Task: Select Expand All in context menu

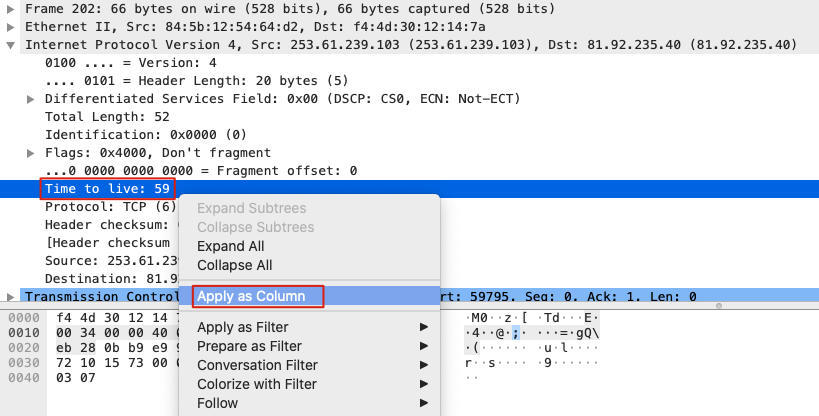Action: pyautogui.click(x=230, y=246)
